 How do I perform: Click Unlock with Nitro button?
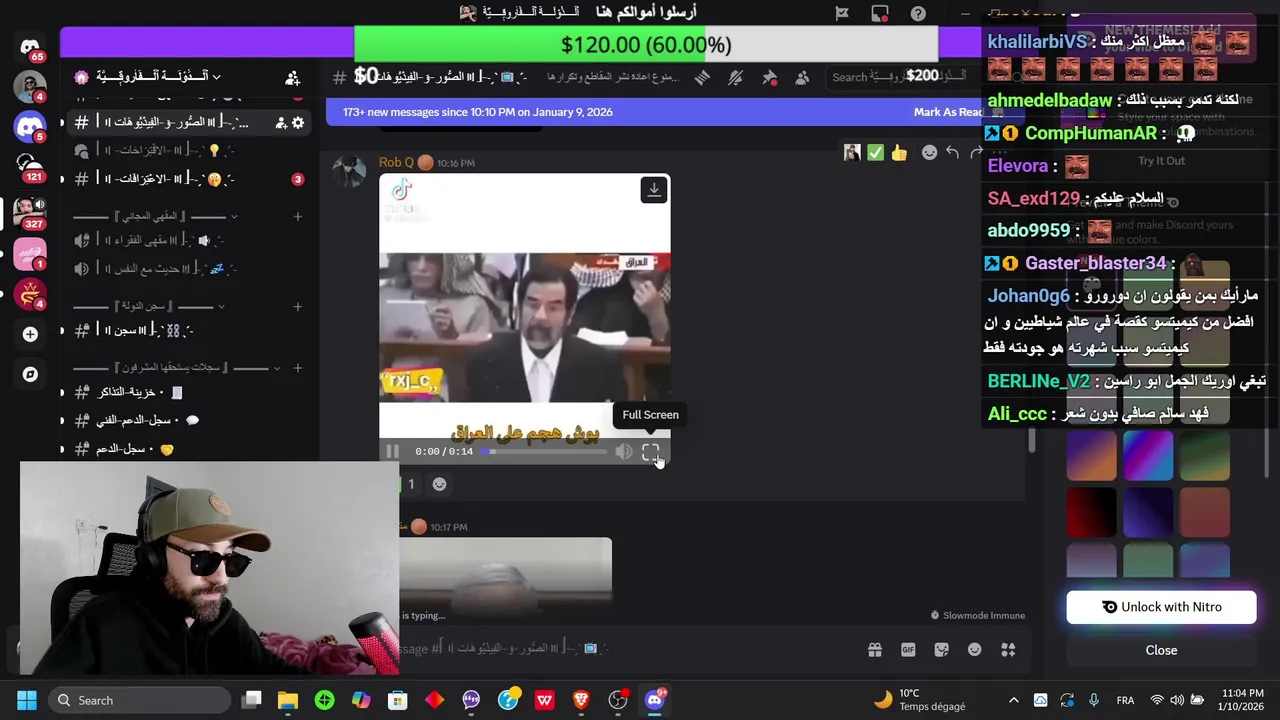pos(1161,607)
